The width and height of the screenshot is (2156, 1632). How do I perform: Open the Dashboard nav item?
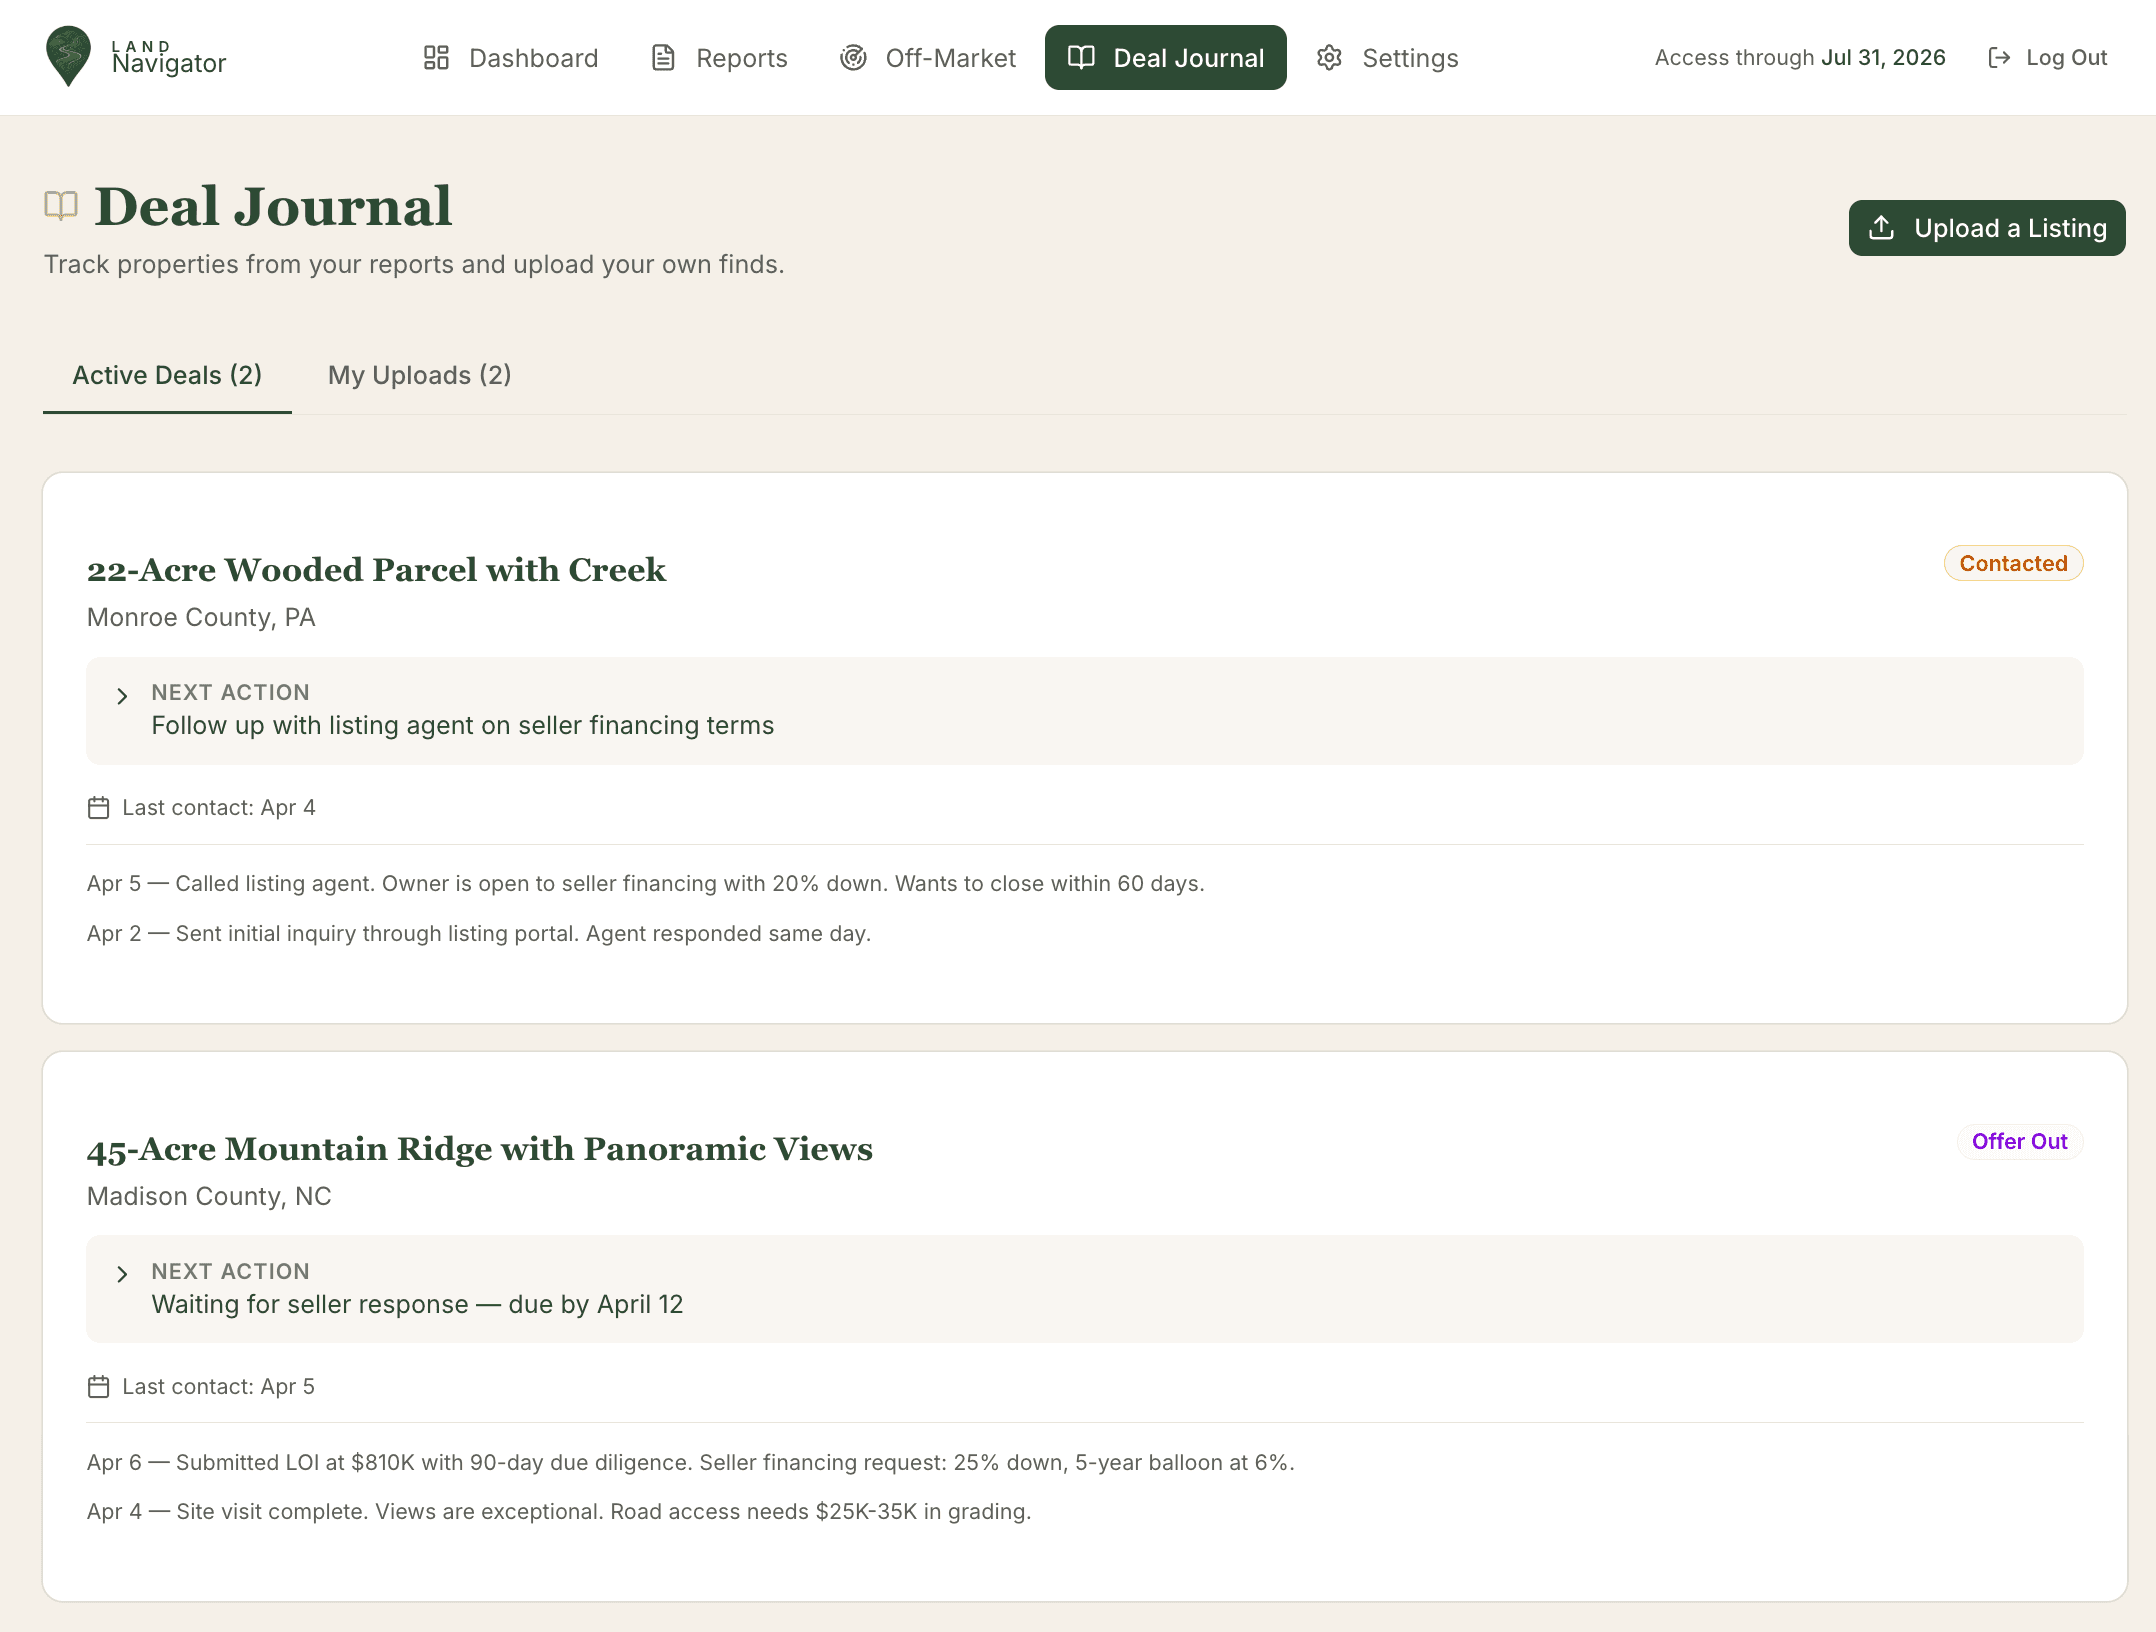coord(510,58)
